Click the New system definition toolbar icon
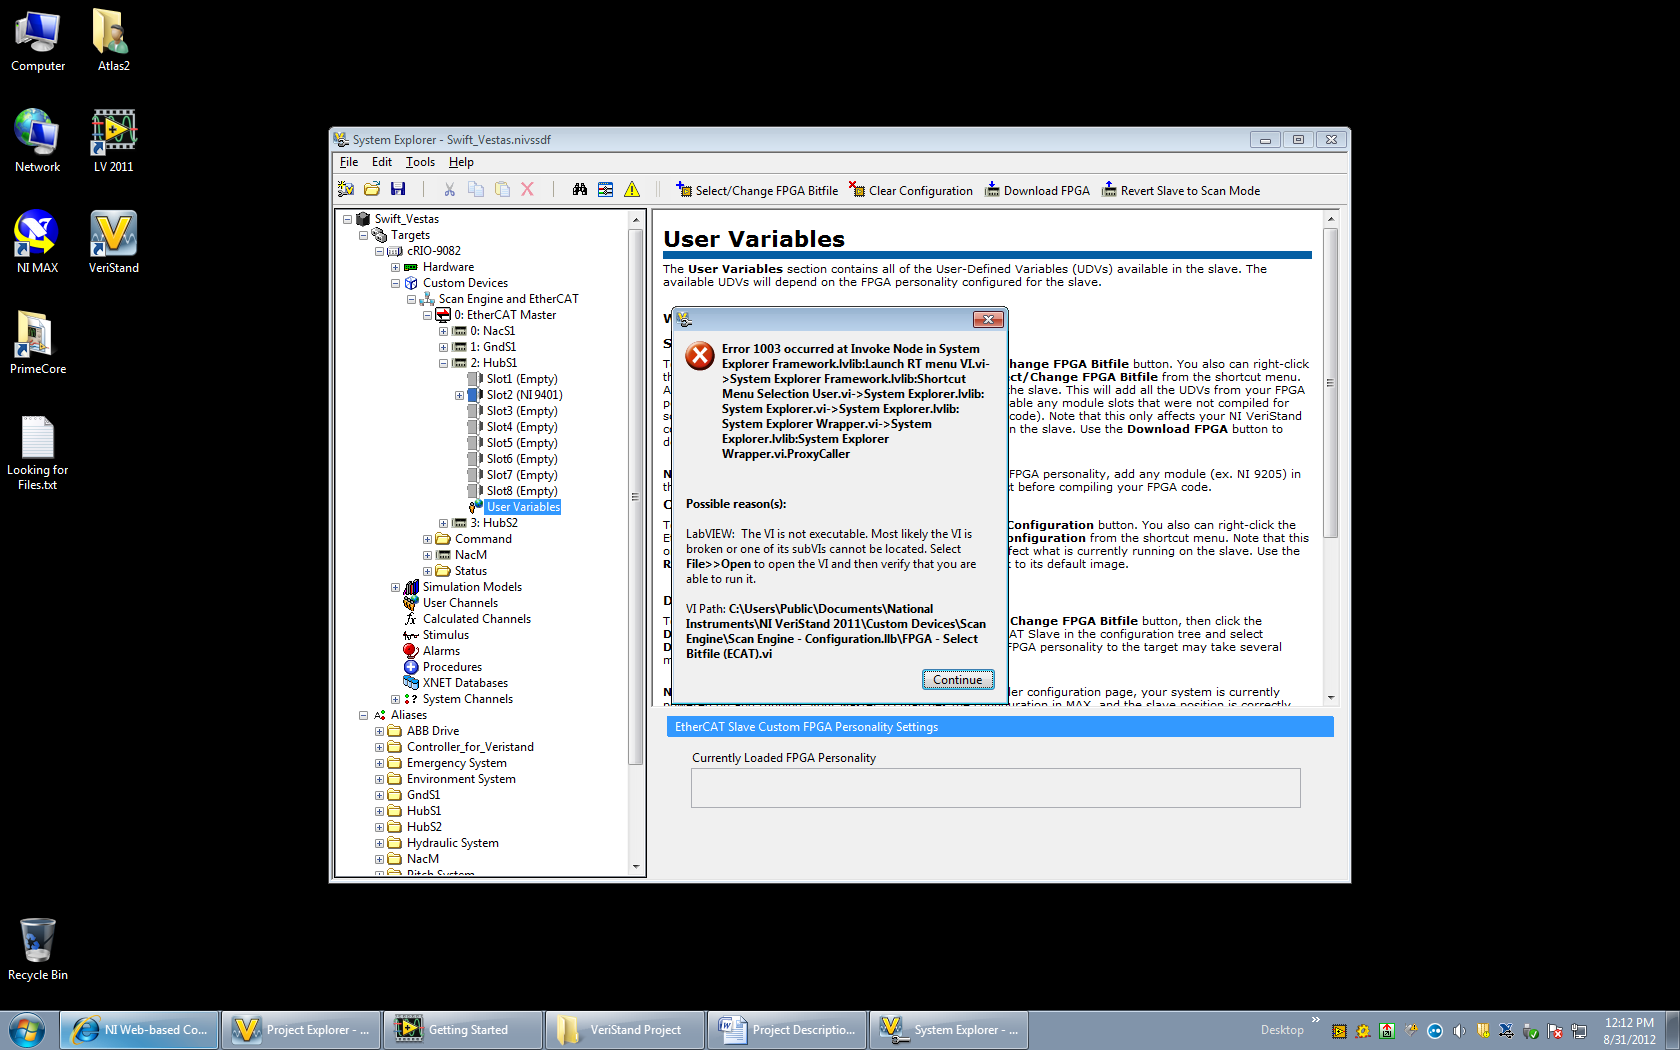The image size is (1680, 1050). pos(346,189)
